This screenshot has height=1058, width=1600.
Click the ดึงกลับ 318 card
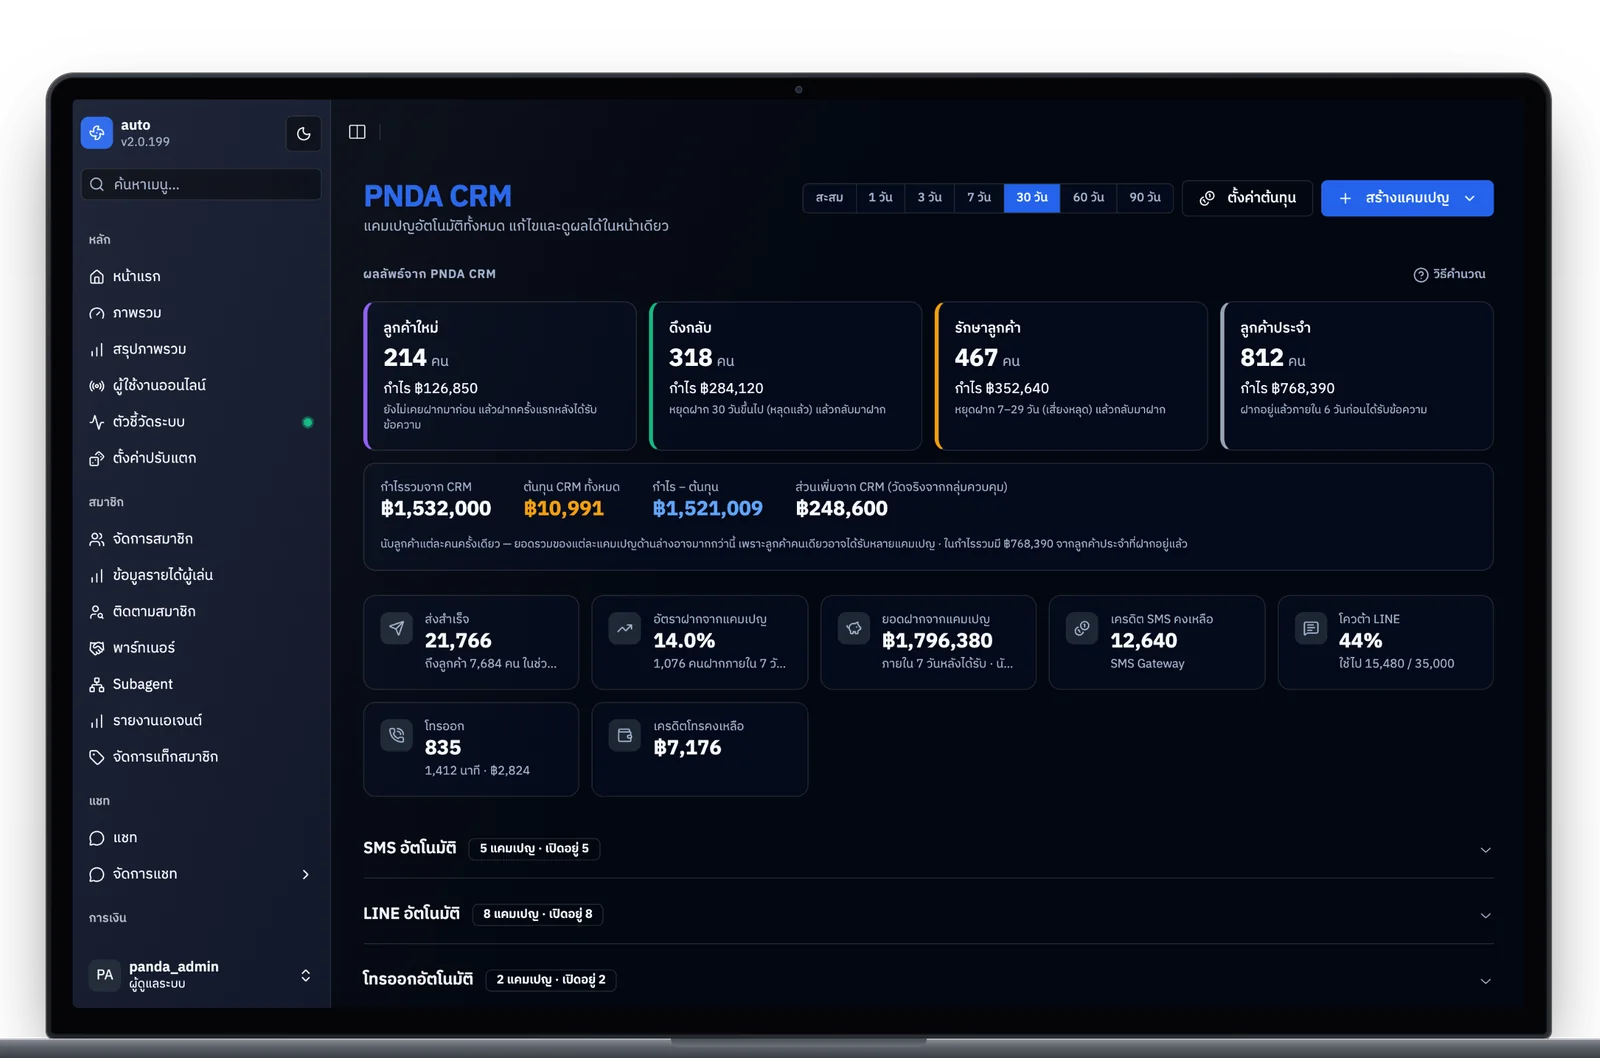(x=785, y=376)
